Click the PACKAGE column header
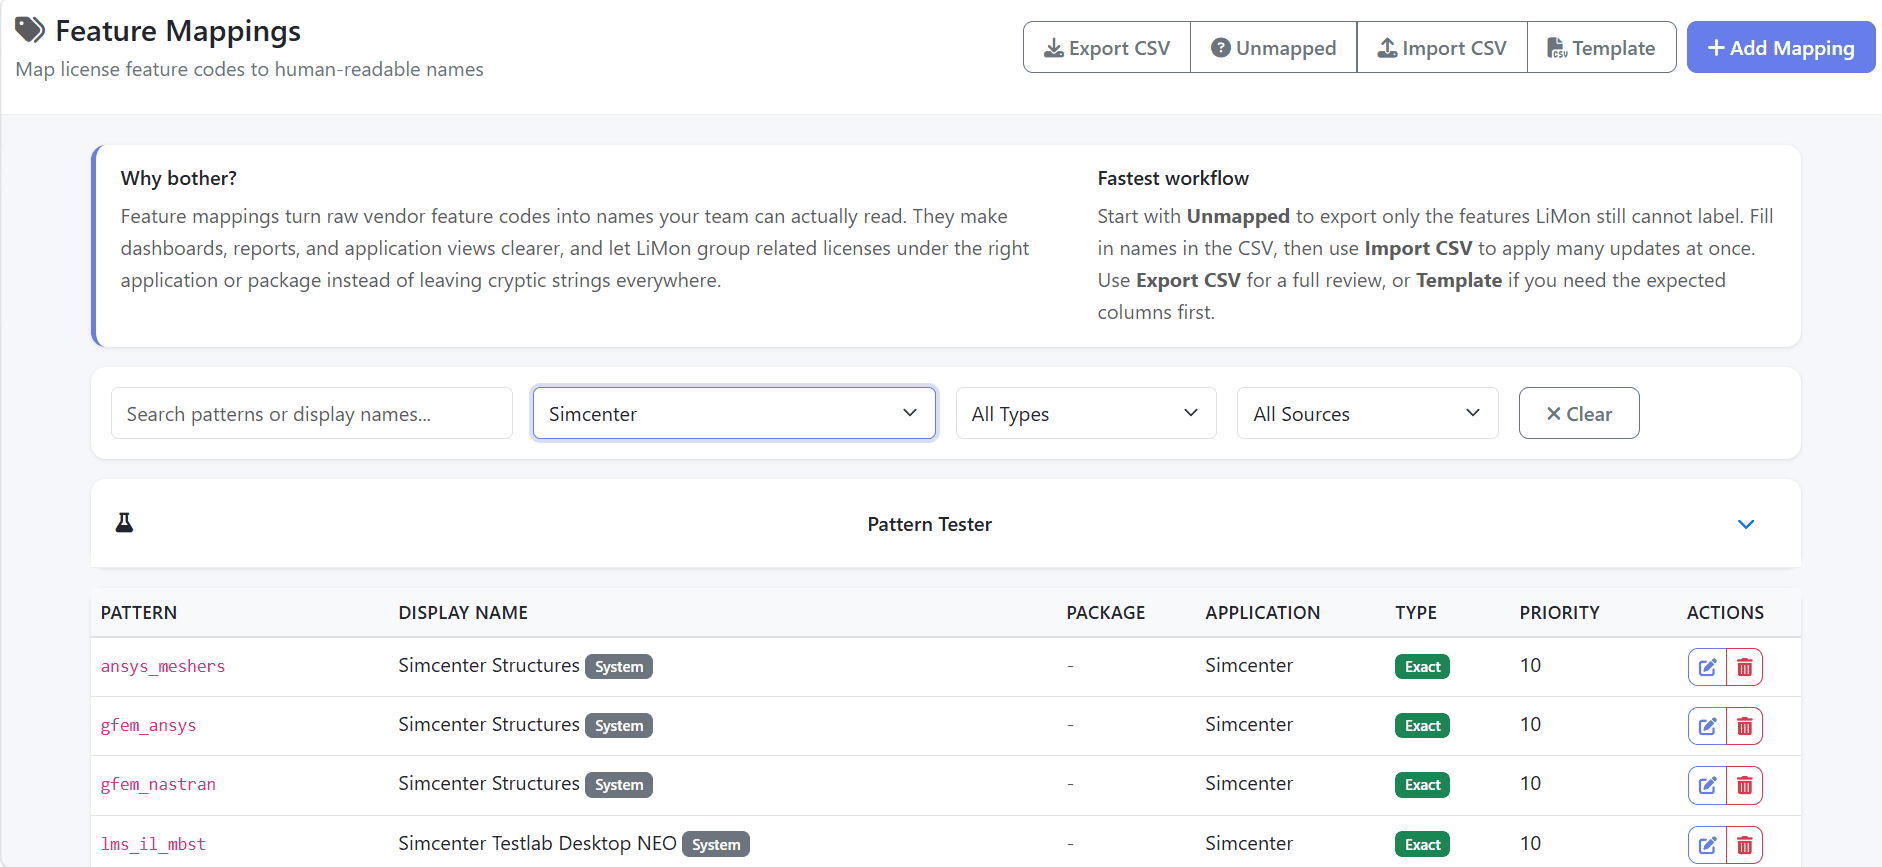This screenshot has height=867, width=1882. coord(1106,612)
